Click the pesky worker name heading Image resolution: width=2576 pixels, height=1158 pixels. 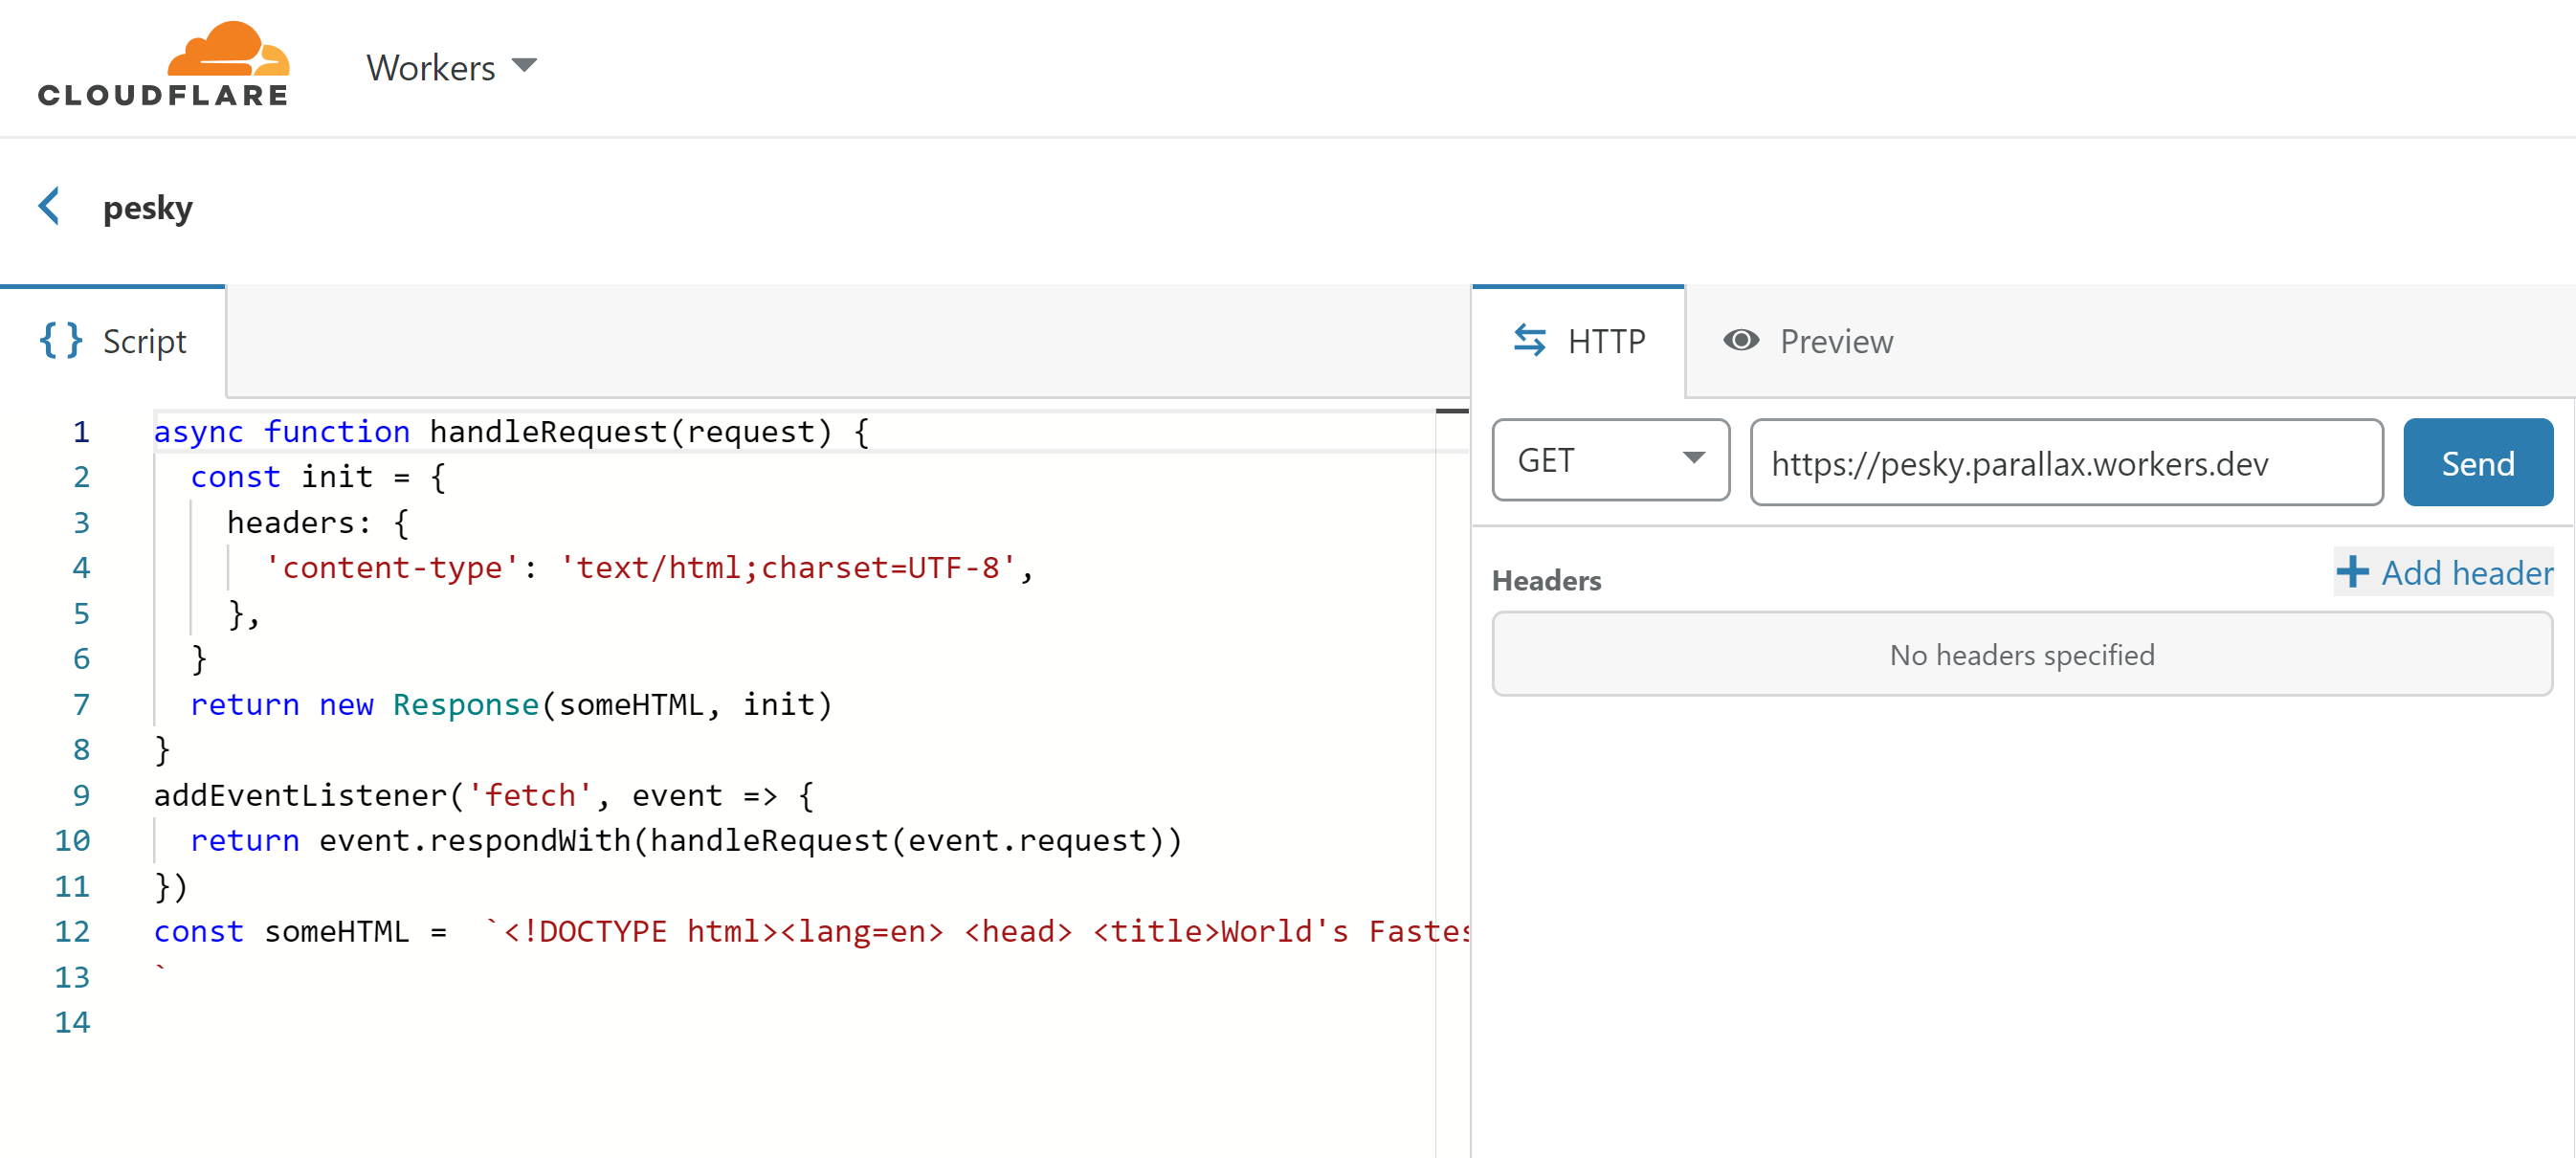[x=148, y=208]
